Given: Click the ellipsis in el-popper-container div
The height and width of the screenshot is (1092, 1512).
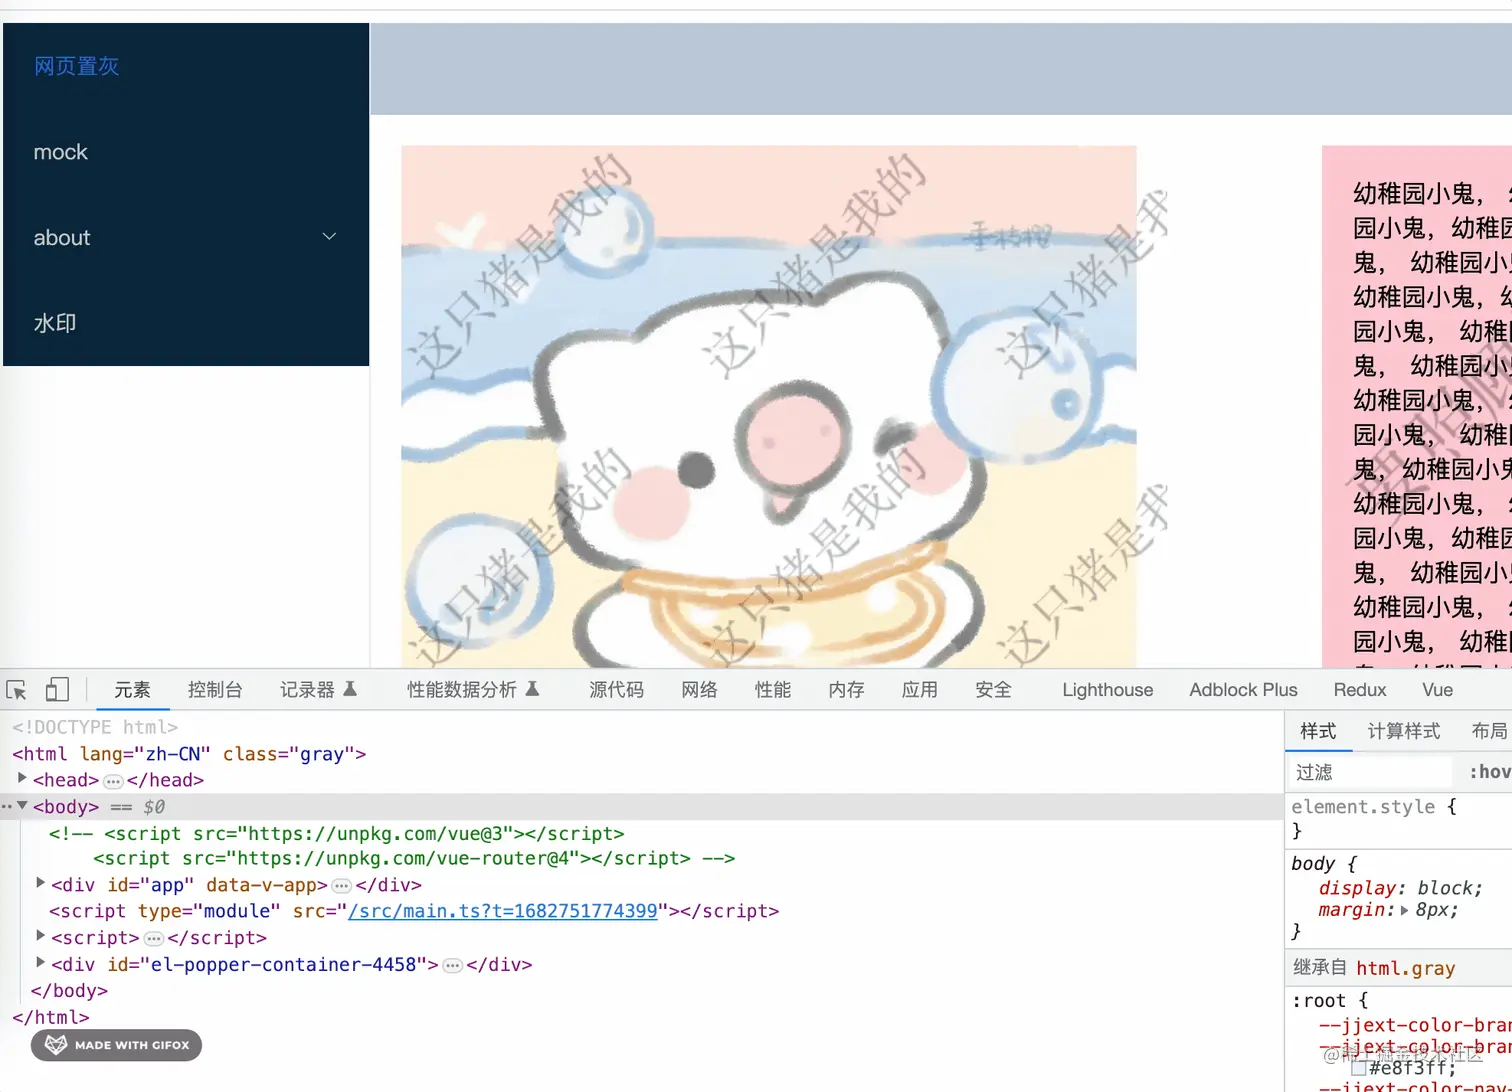Looking at the screenshot, I should click(452, 965).
